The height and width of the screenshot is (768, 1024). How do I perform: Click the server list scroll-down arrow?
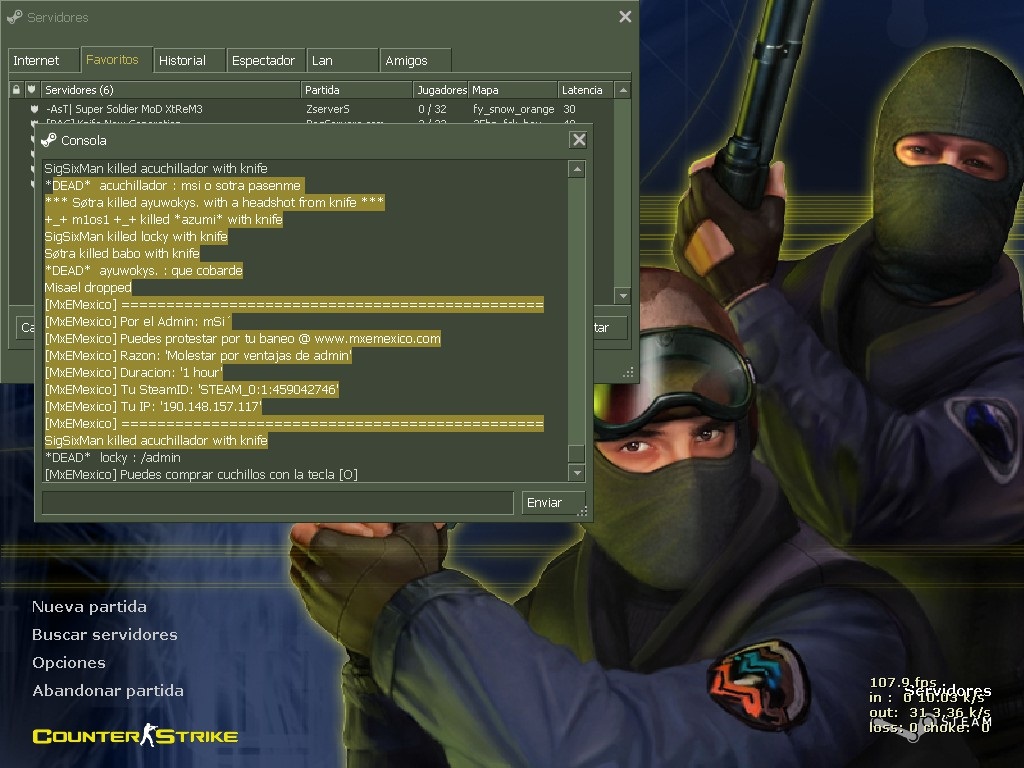pos(623,296)
